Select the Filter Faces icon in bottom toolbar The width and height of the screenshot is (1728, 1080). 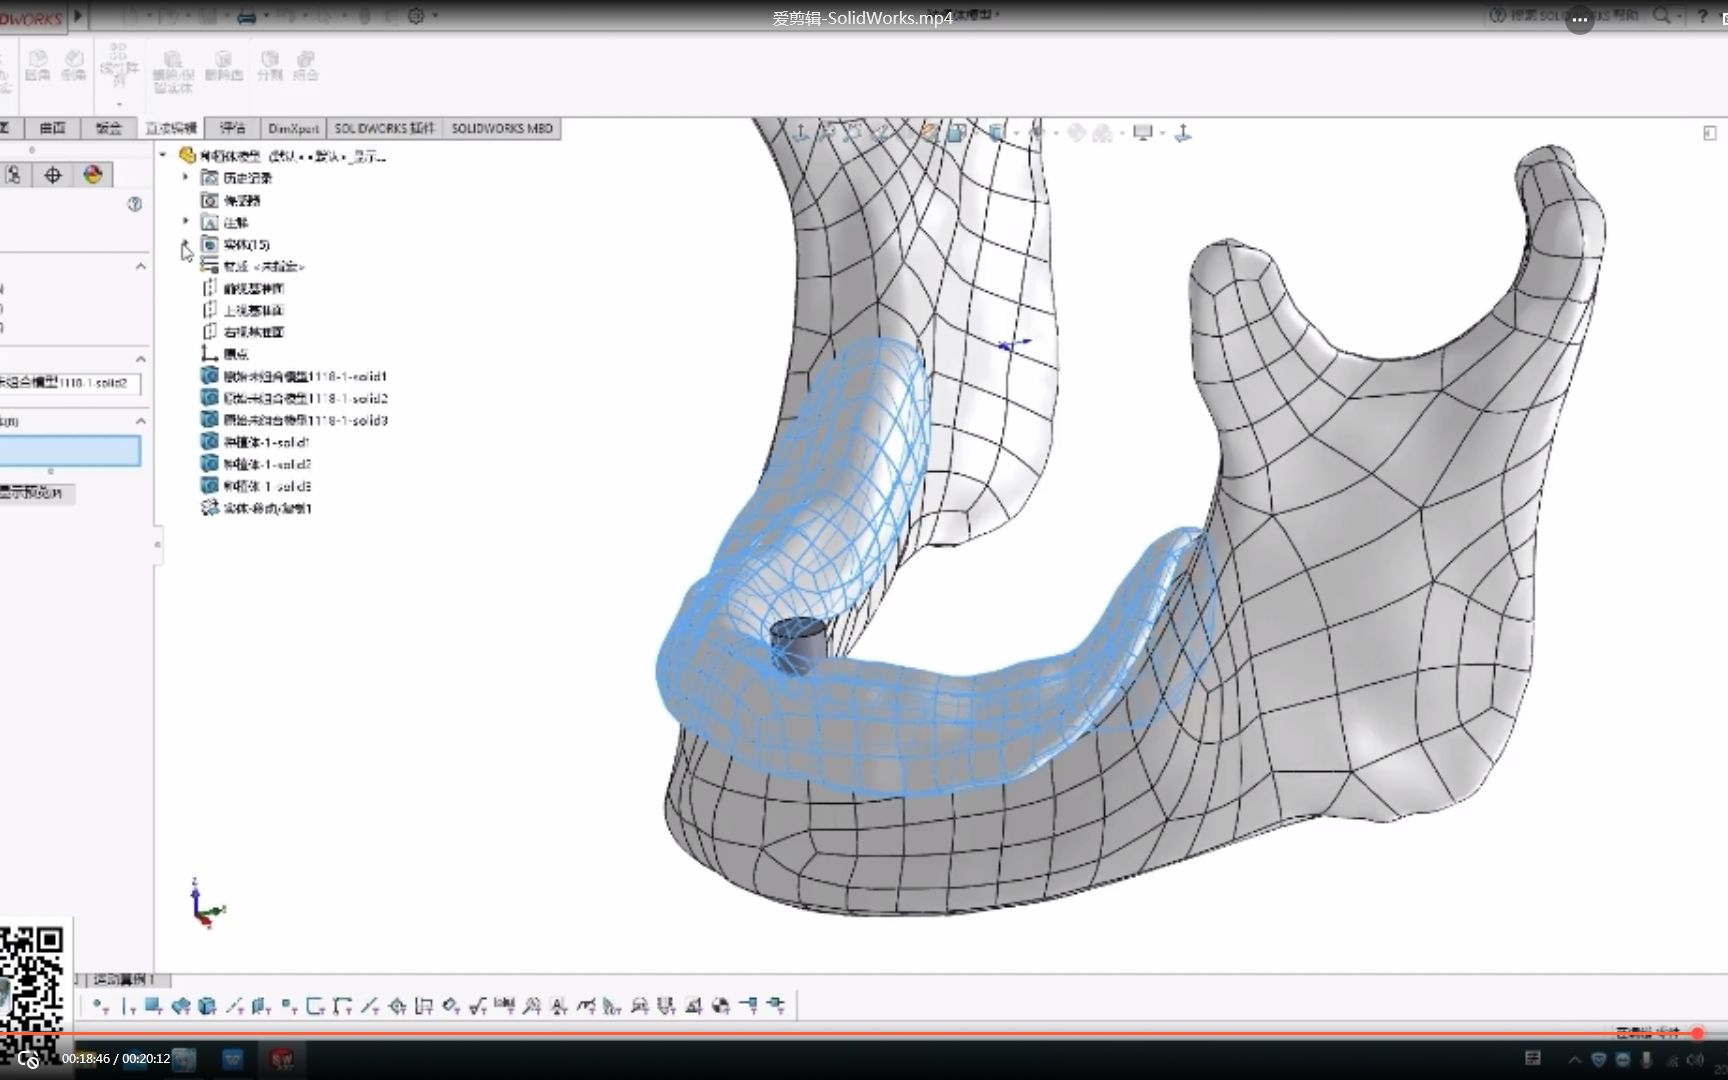(x=153, y=1006)
